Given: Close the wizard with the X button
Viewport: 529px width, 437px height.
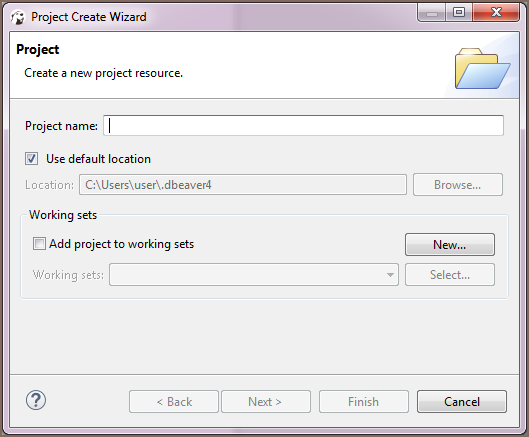Looking at the screenshot, I should coord(496,13).
